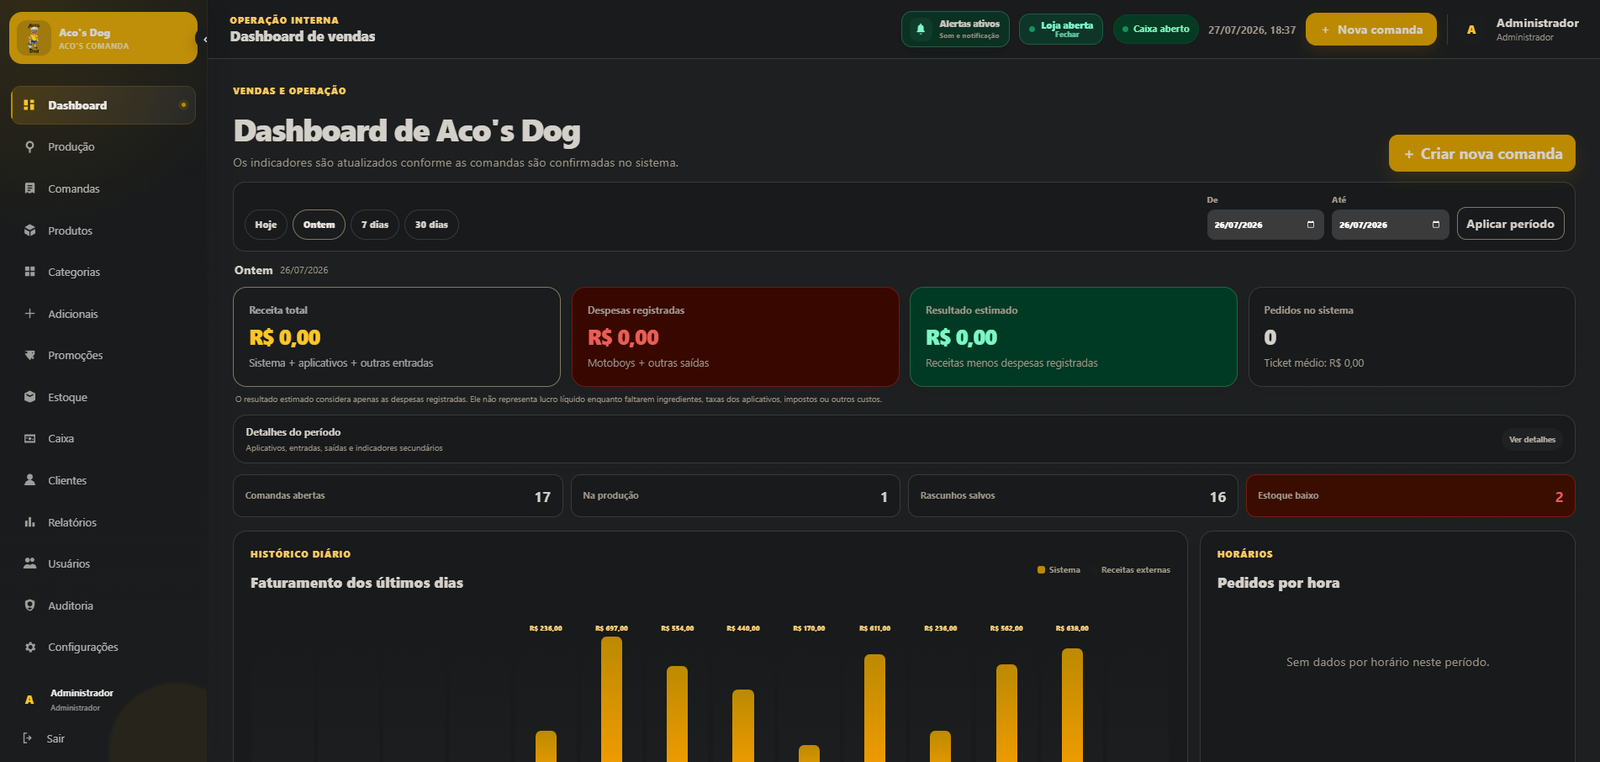Click the Sair logout arrow icon
Screen dimensions: 1600x762
pyautogui.click(x=27, y=738)
